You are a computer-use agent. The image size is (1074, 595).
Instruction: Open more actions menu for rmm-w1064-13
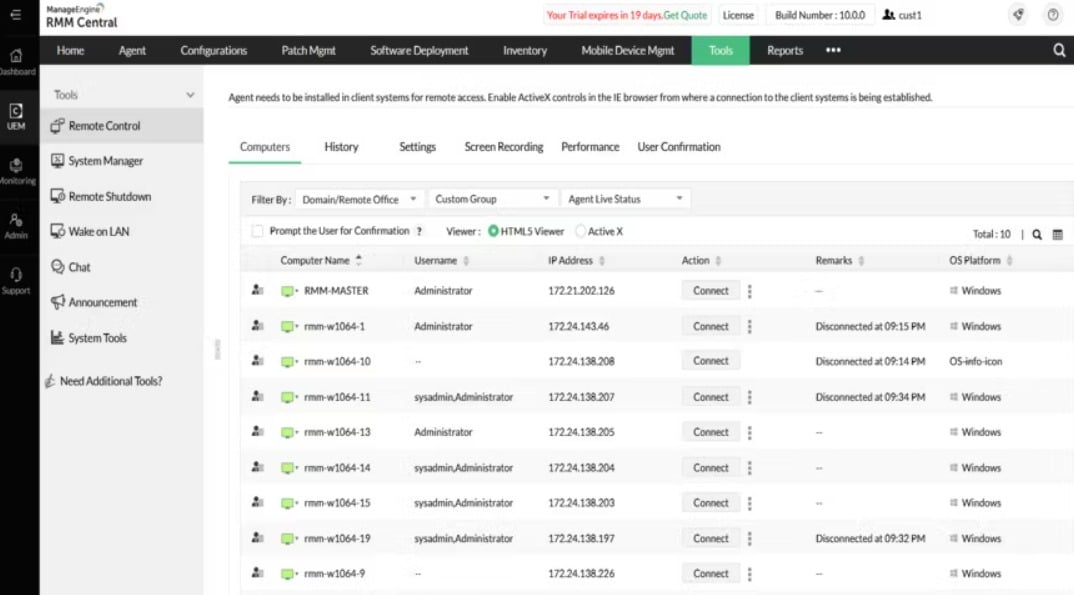coord(749,433)
